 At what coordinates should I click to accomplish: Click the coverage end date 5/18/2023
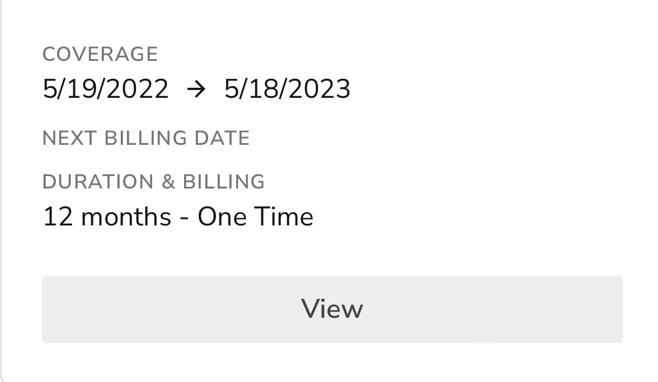click(287, 89)
